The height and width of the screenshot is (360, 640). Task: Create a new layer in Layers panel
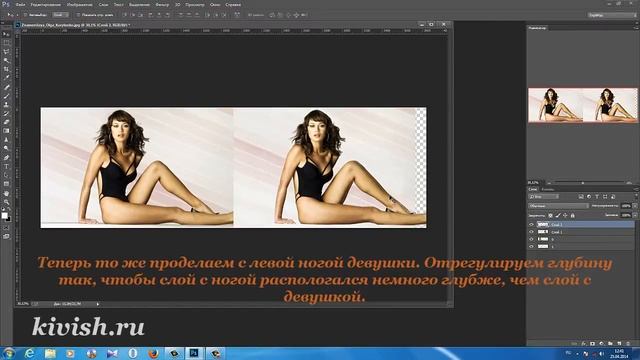coord(619,344)
